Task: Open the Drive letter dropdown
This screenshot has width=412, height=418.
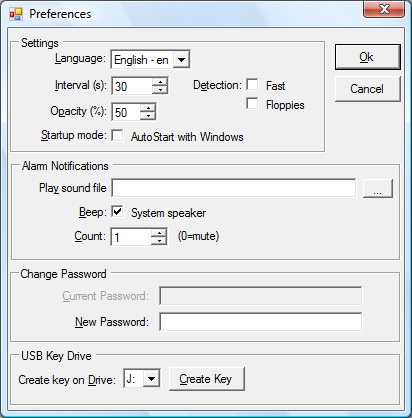Action: 151,378
